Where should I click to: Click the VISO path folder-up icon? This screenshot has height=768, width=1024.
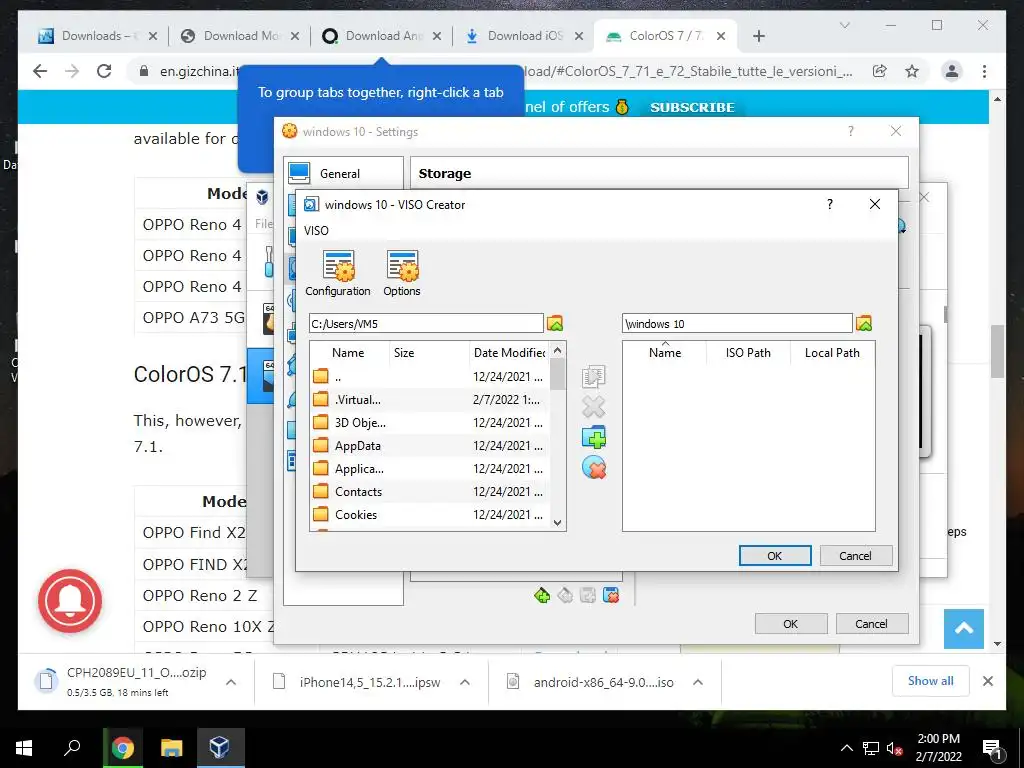863,323
